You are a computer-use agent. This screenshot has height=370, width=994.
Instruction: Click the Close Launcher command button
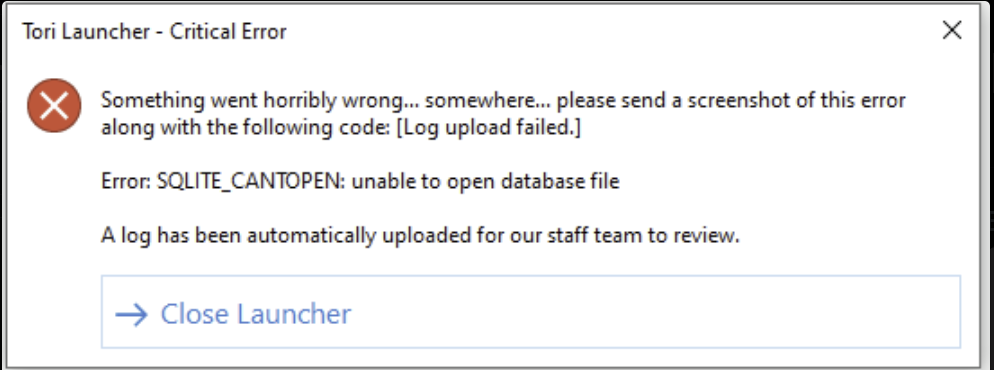click(531, 312)
